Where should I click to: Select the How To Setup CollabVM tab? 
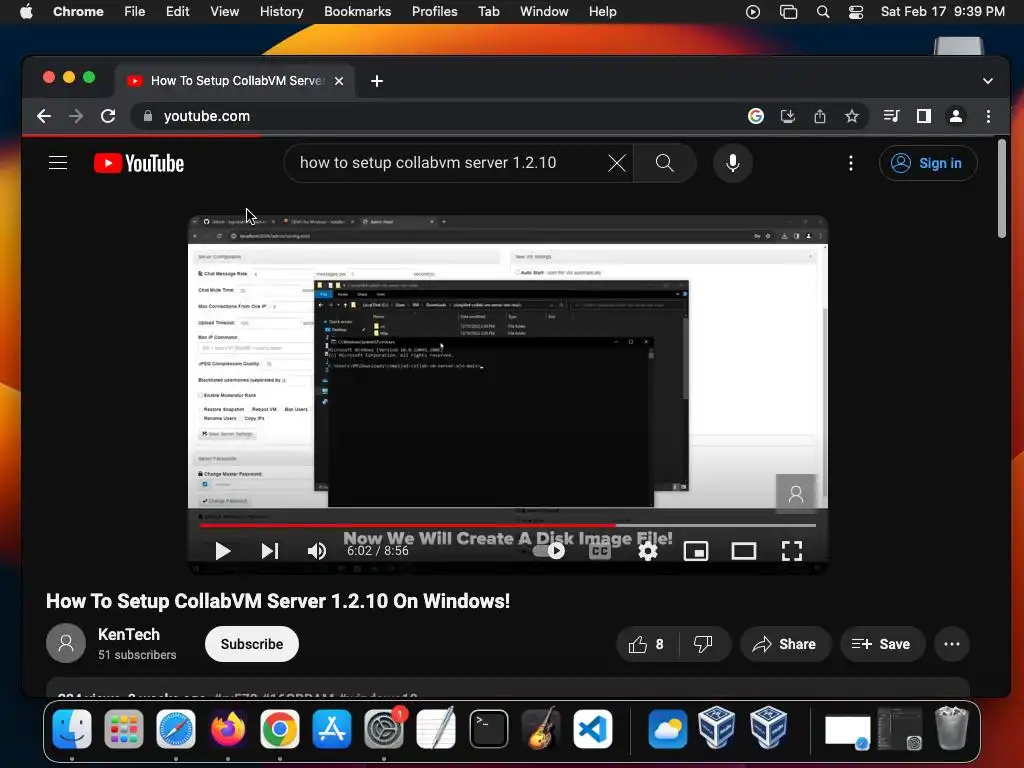(236, 81)
